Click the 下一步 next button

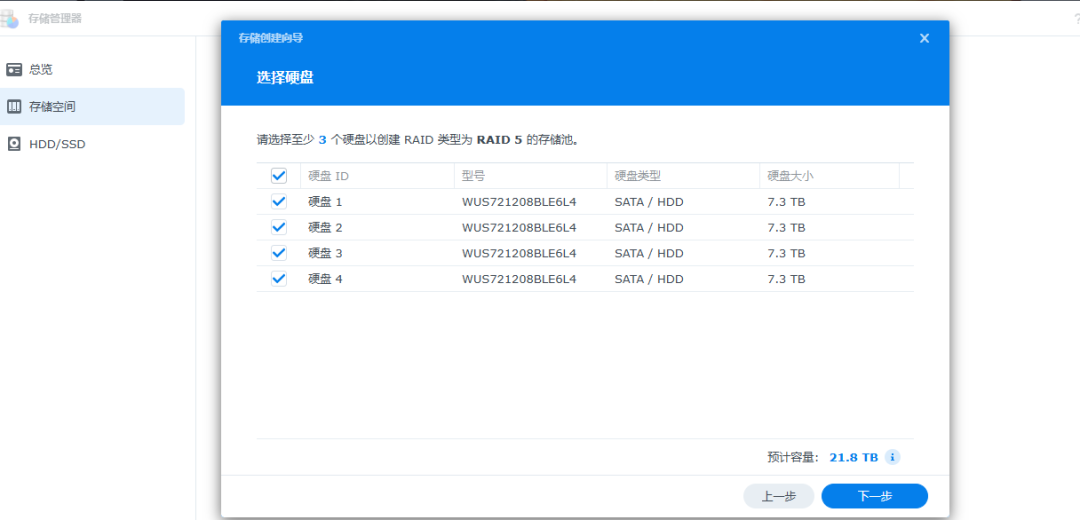874,496
